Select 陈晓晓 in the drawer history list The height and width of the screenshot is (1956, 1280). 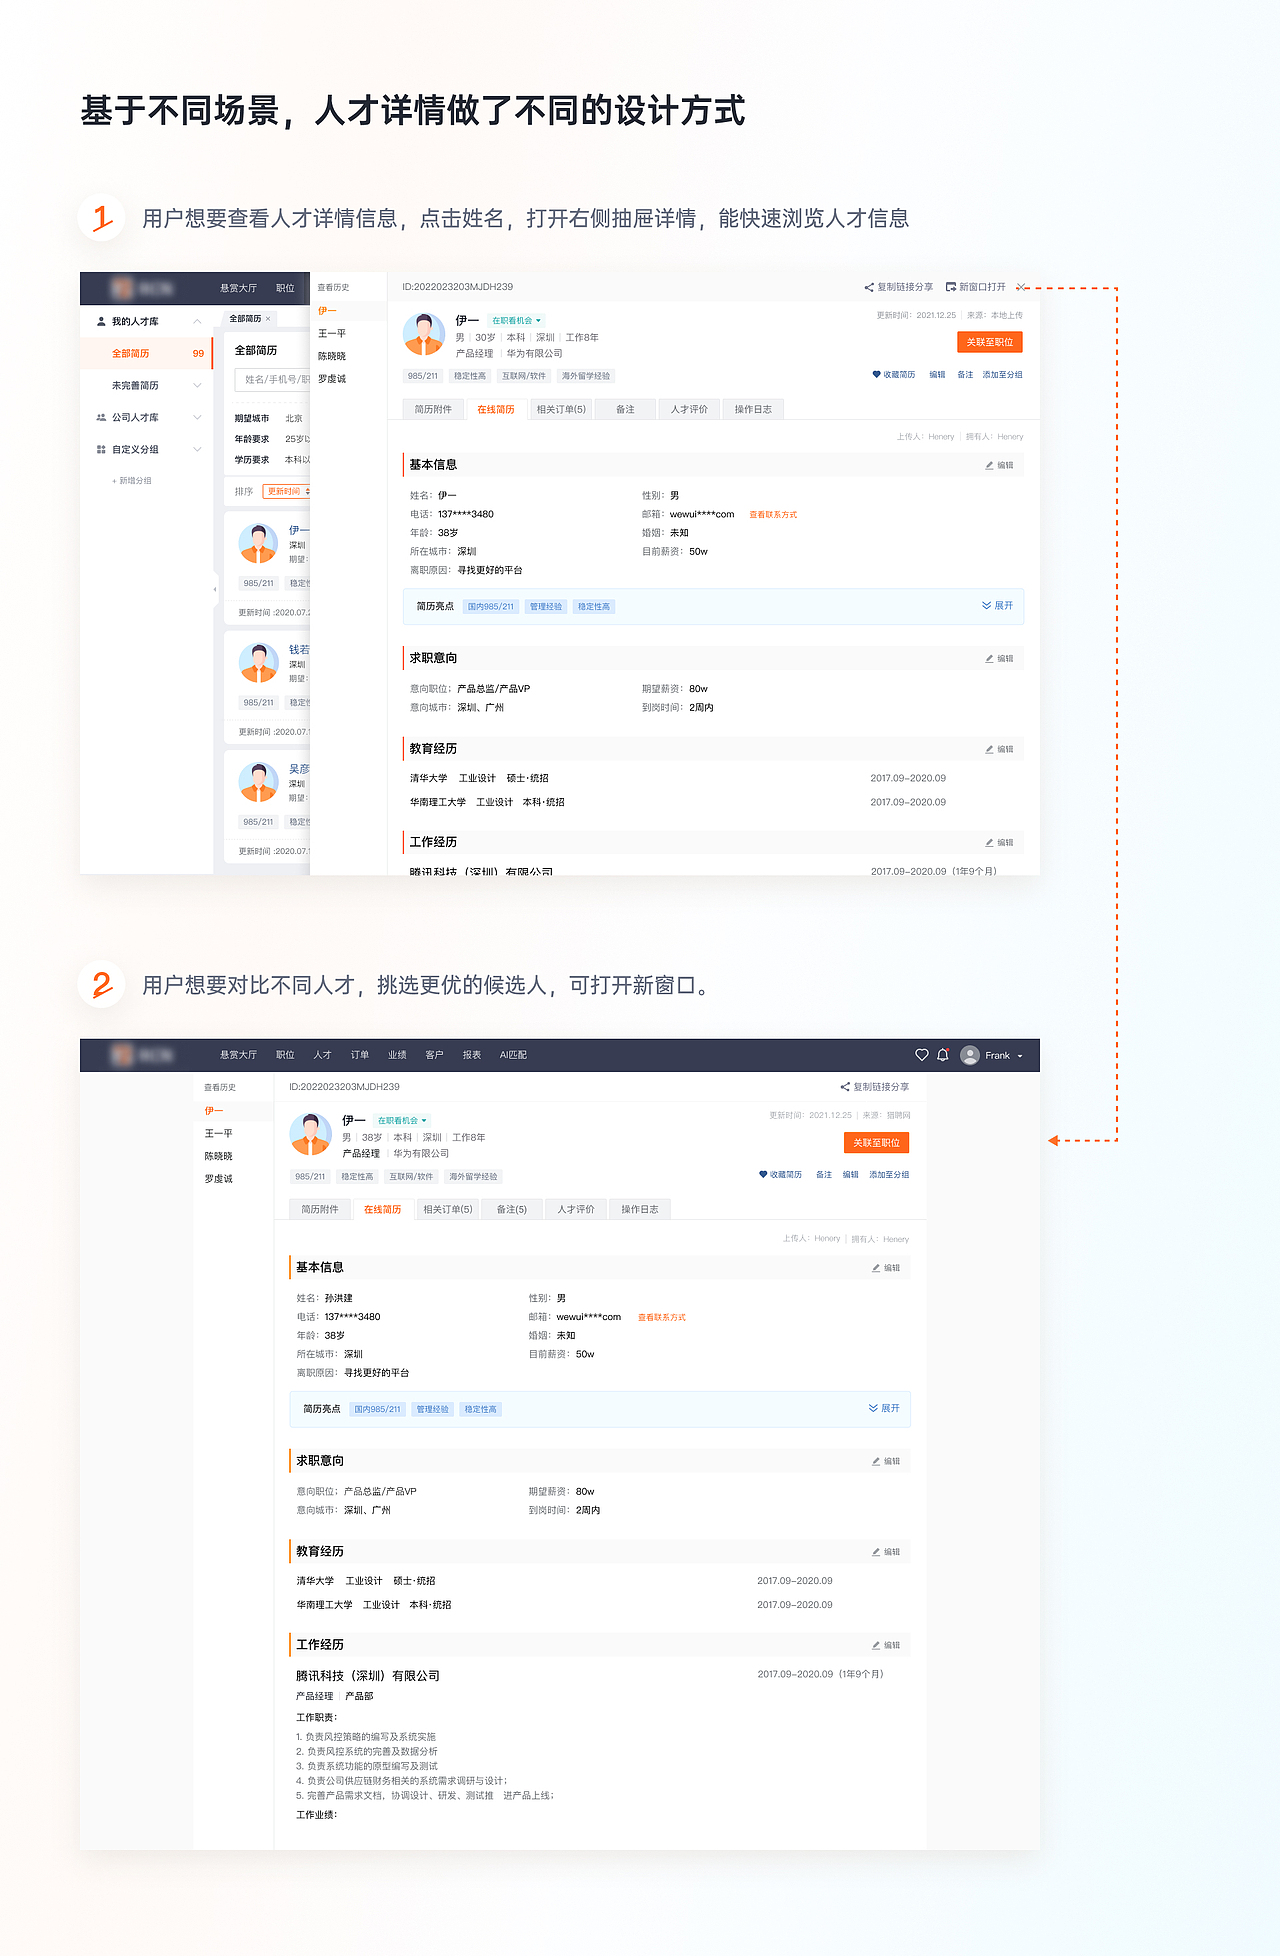(x=332, y=357)
